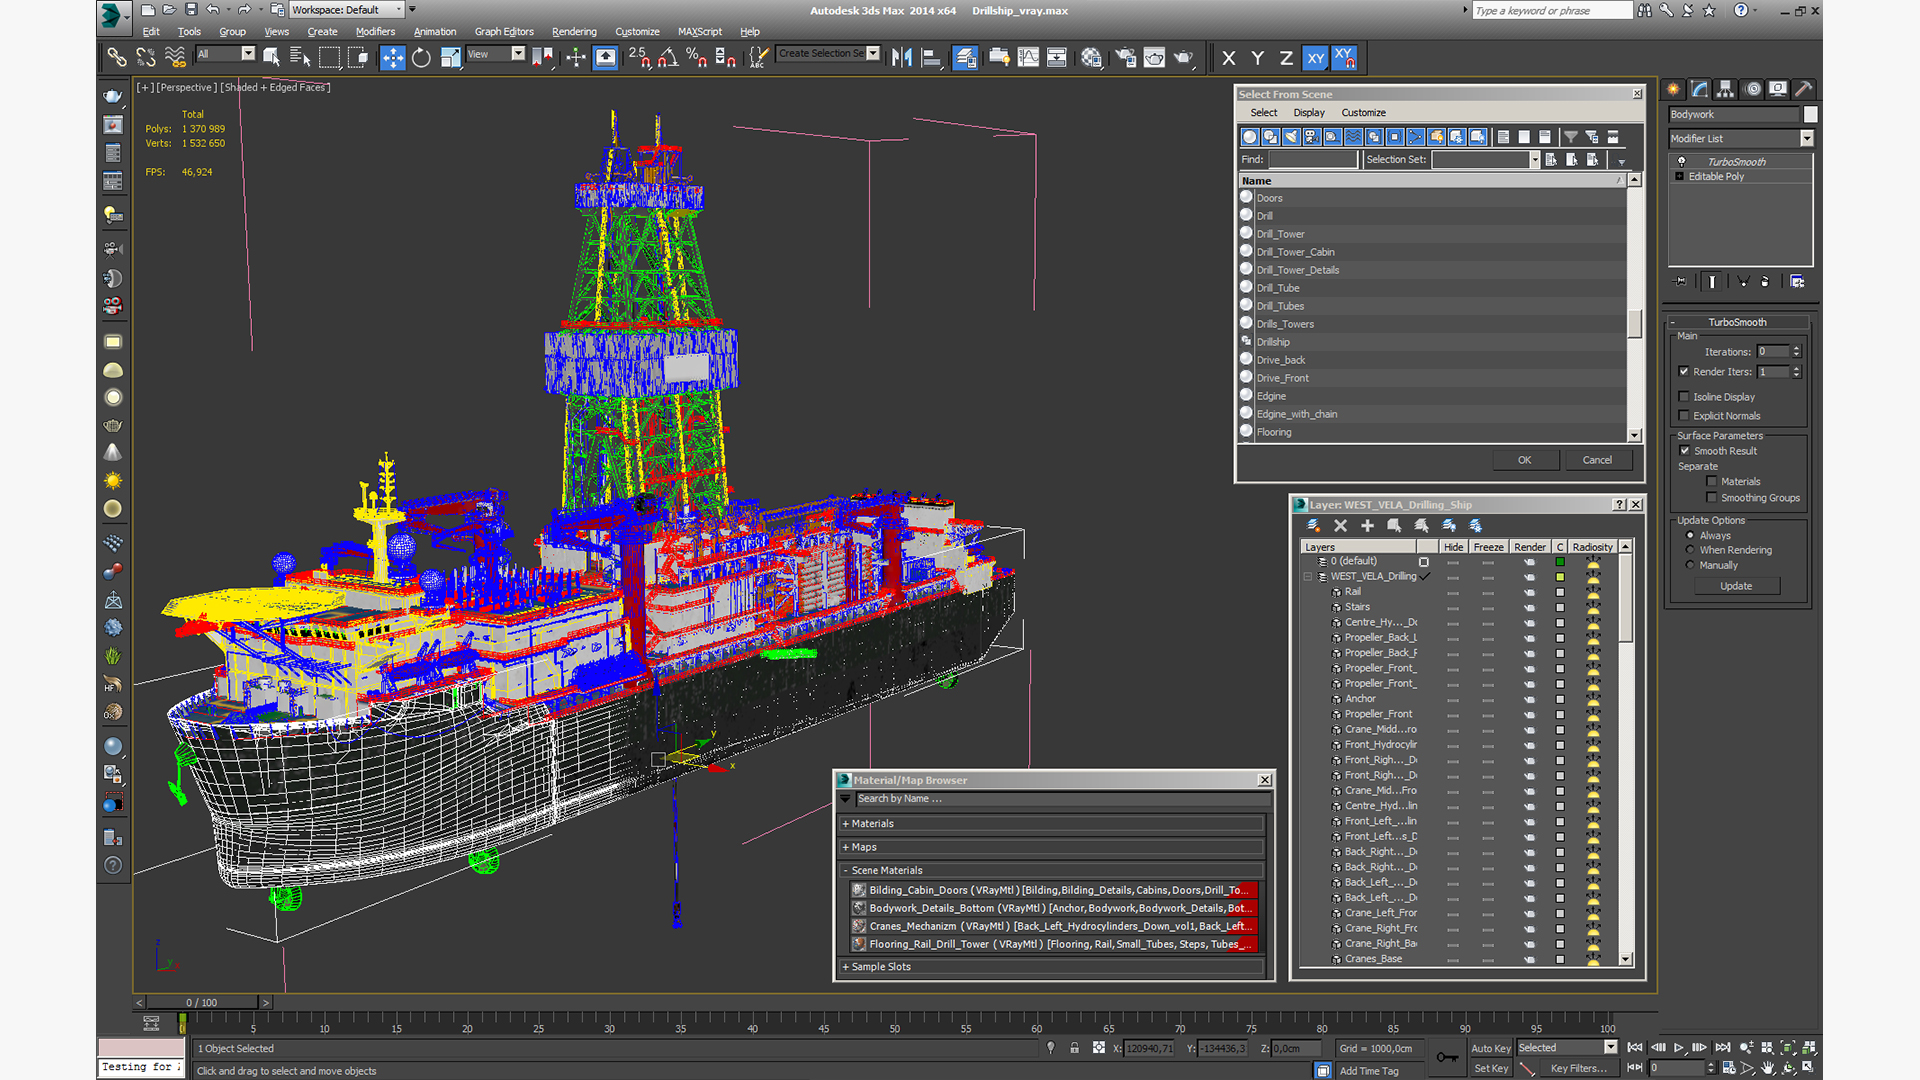Expand the Materials group in Material Browser
This screenshot has width=1920, height=1080.
(871, 824)
